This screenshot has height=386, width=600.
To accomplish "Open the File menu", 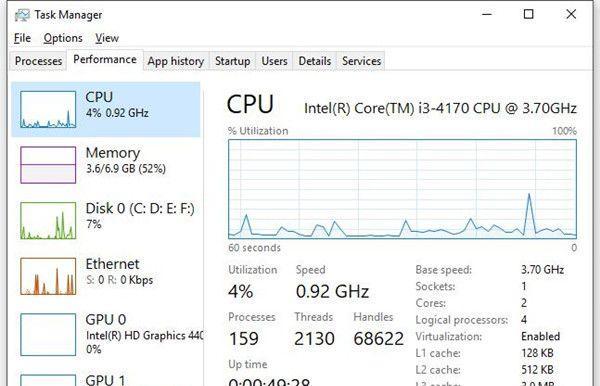I will [22, 38].
